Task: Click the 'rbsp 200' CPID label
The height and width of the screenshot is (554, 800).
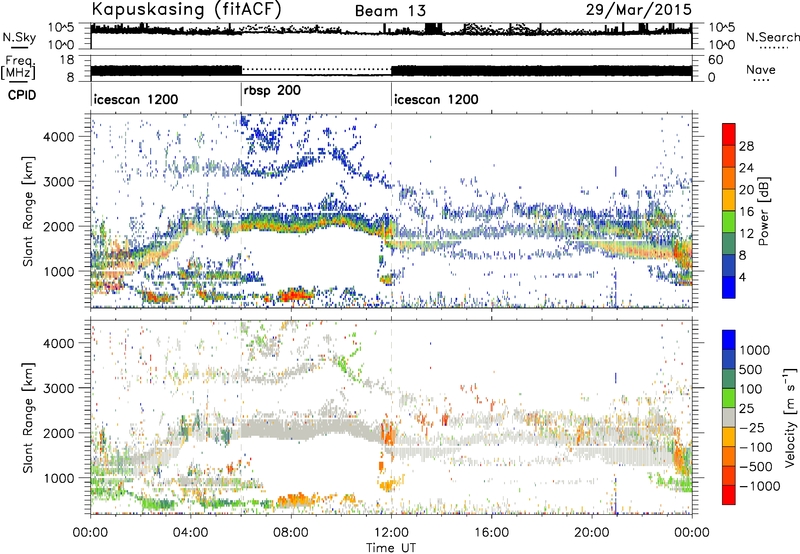Action: [x=272, y=91]
